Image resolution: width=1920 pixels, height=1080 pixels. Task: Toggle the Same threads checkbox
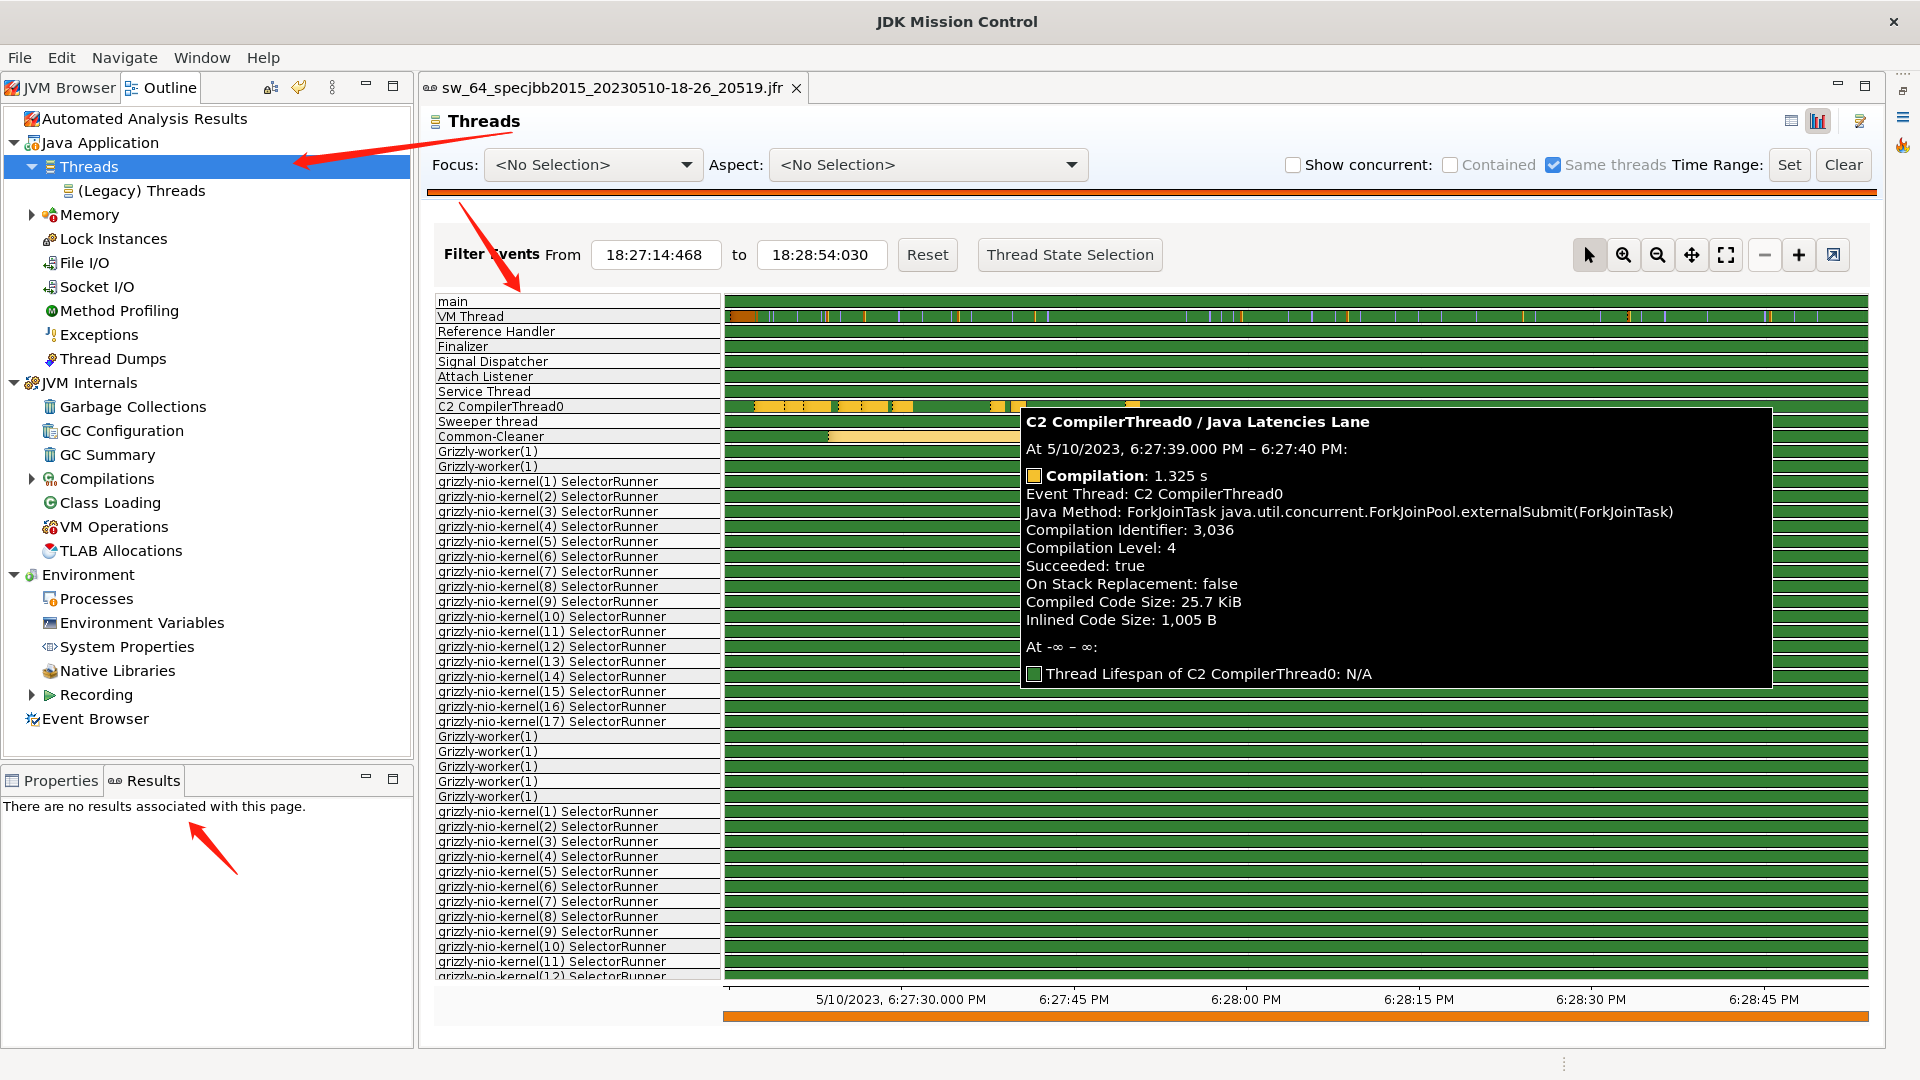[x=1553, y=165]
